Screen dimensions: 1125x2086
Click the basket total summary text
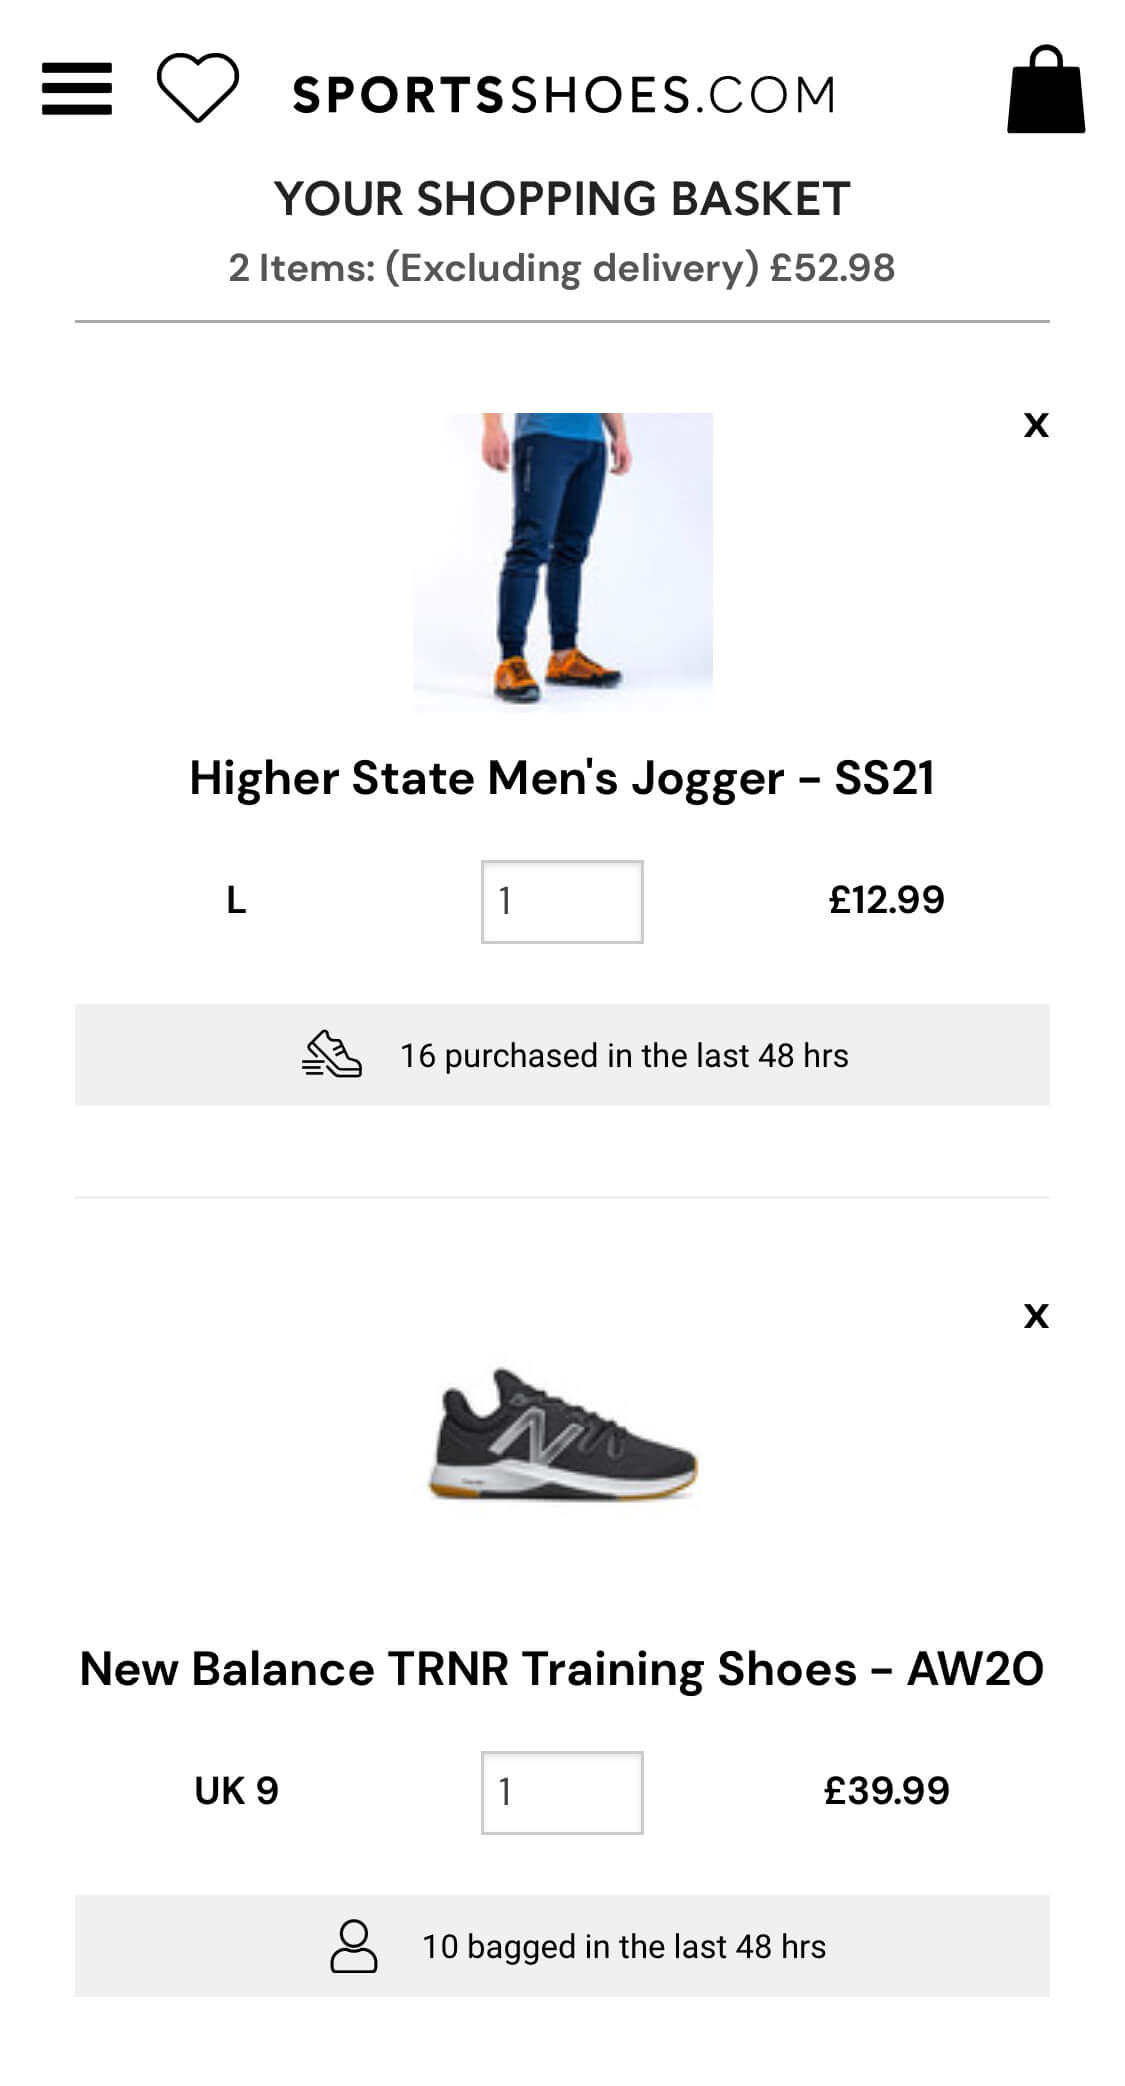562,268
